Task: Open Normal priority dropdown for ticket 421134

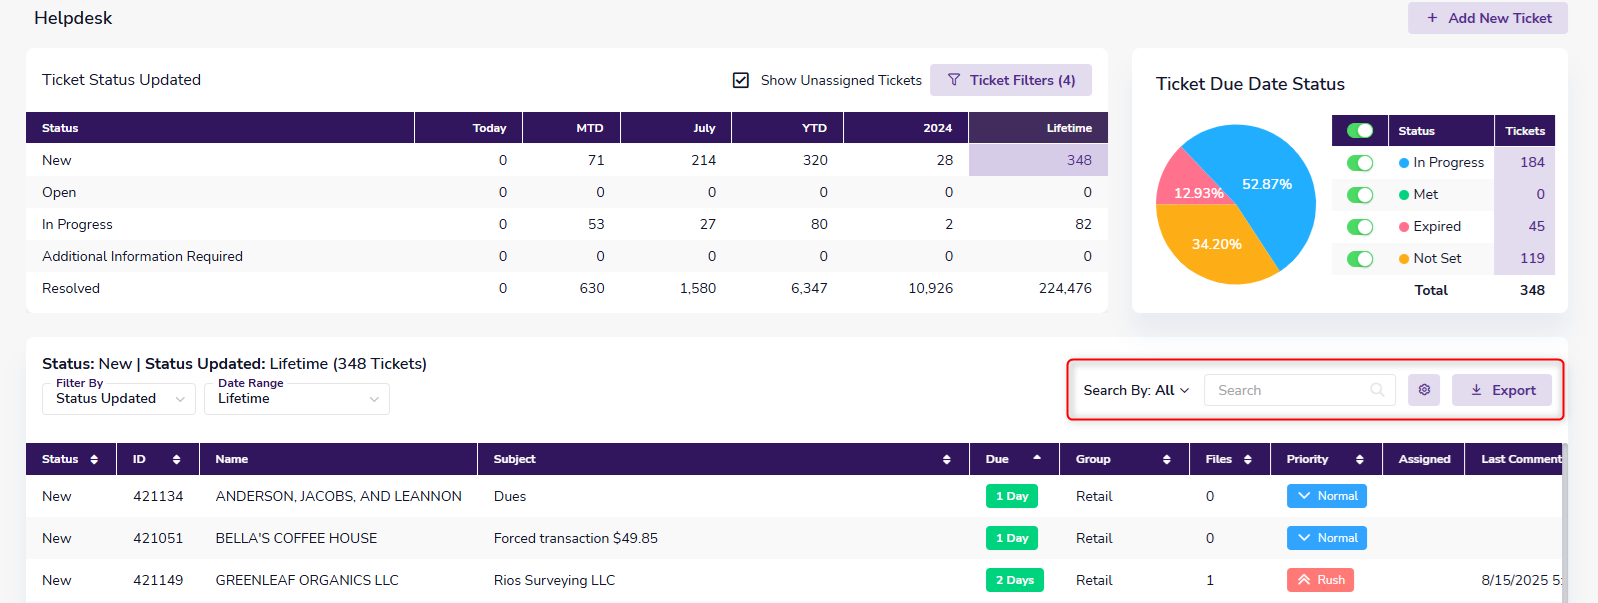Action: (1326, 496)
